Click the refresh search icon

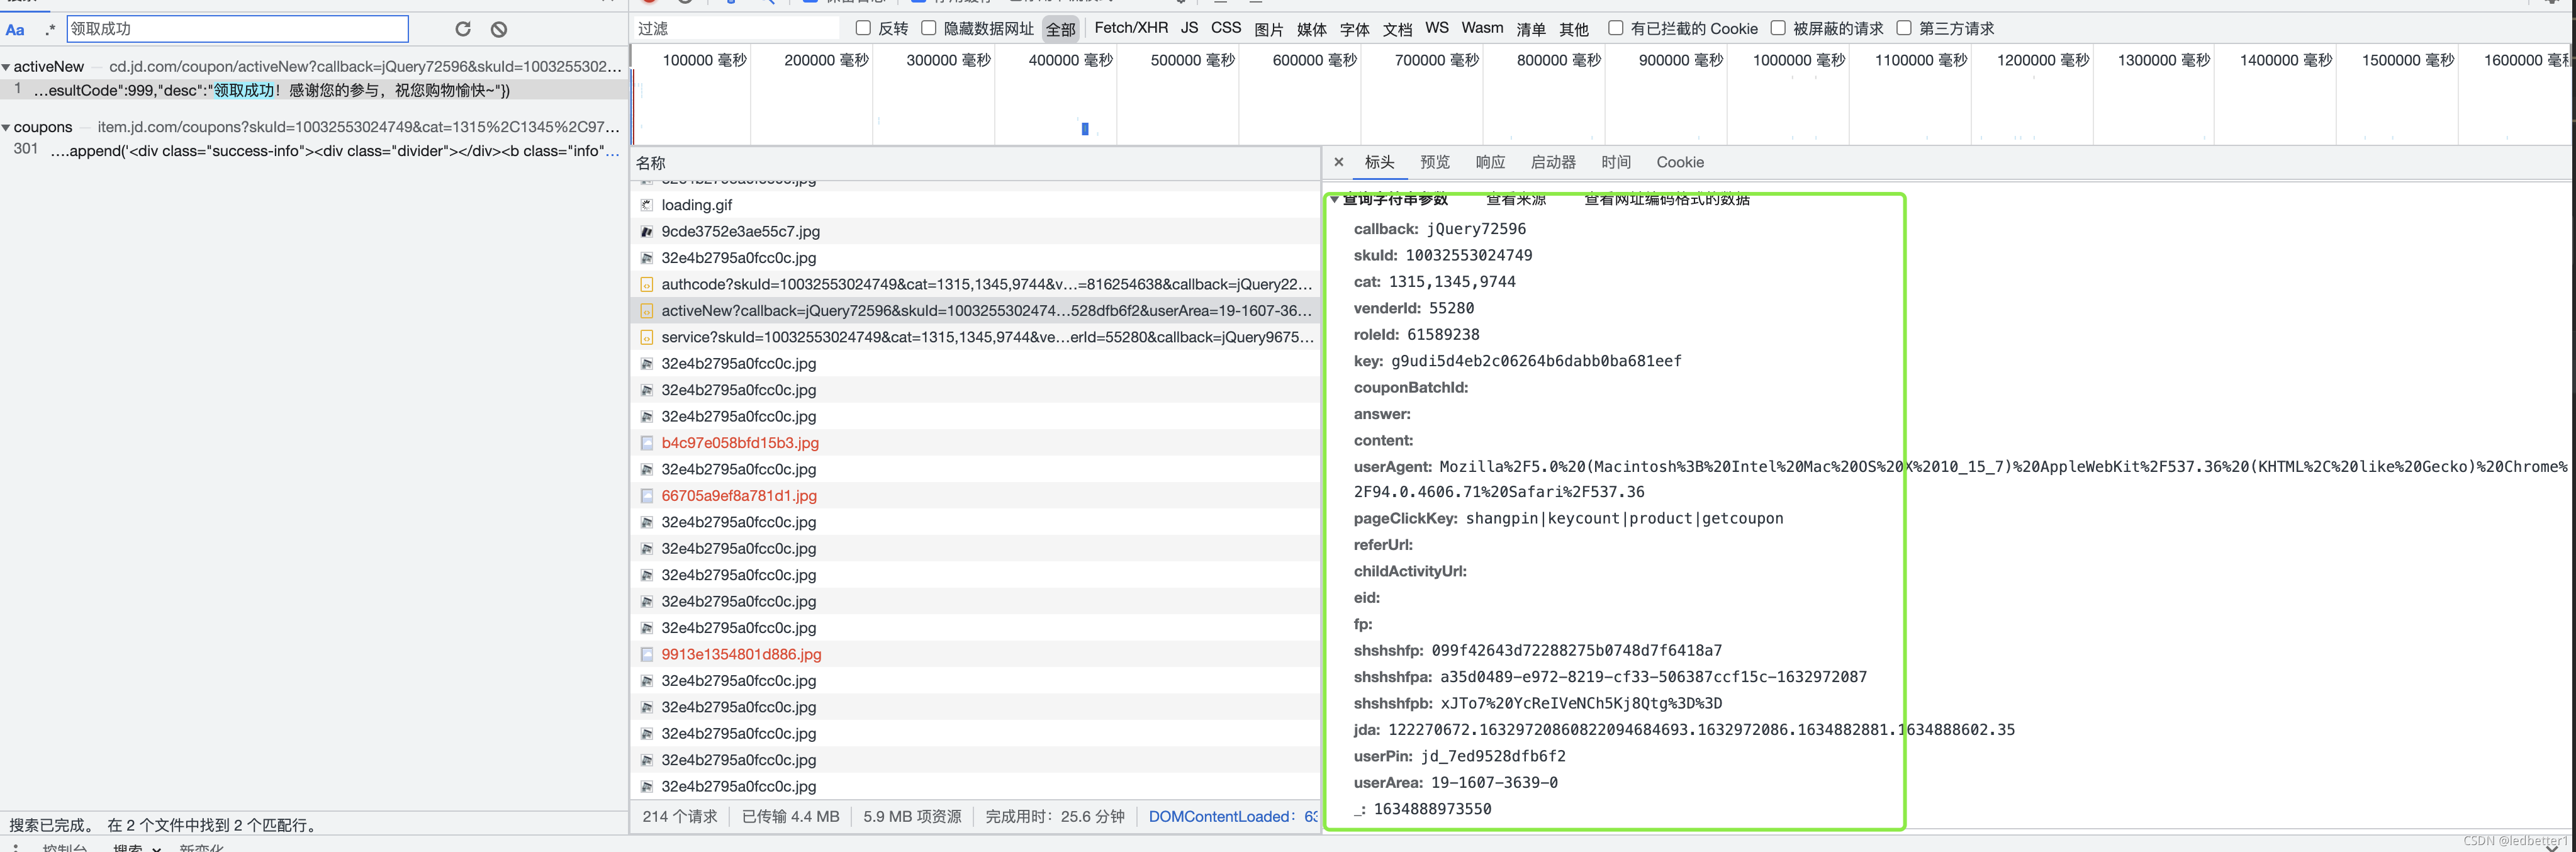coord(463,29)
